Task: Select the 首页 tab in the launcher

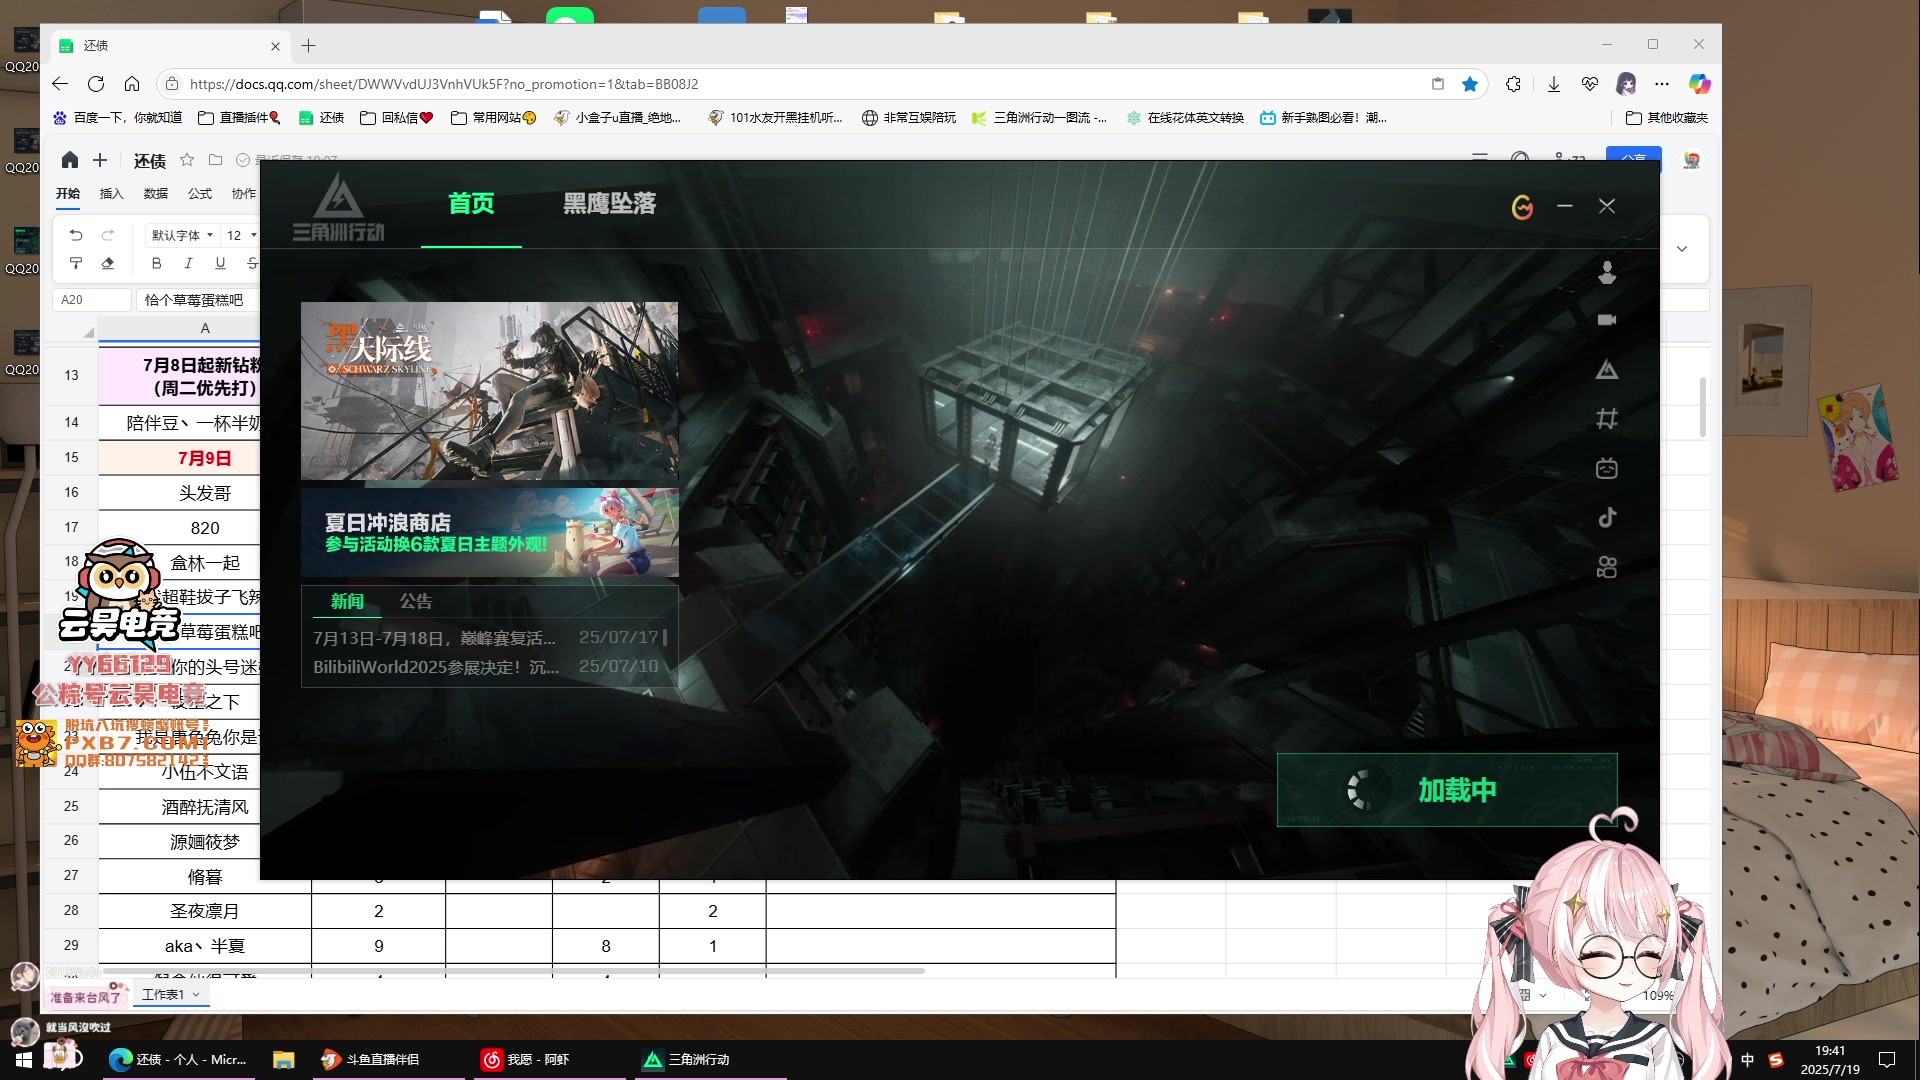Action: click(471, 204)
